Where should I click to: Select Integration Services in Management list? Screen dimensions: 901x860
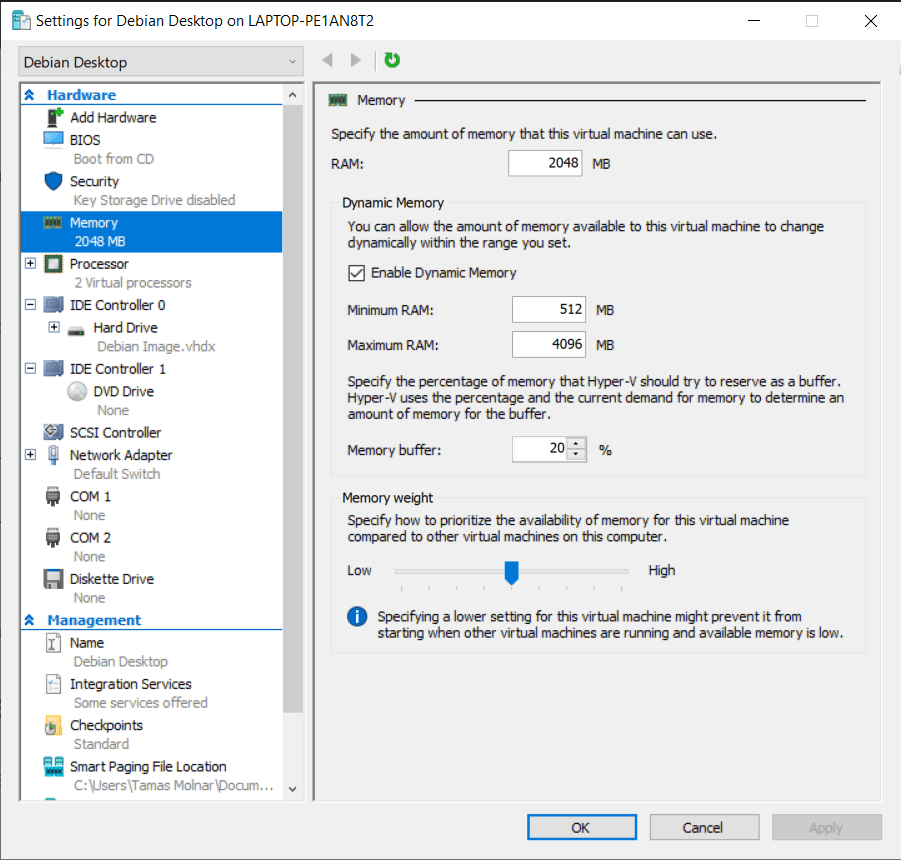pyautogui.click(x=130, y=684)
